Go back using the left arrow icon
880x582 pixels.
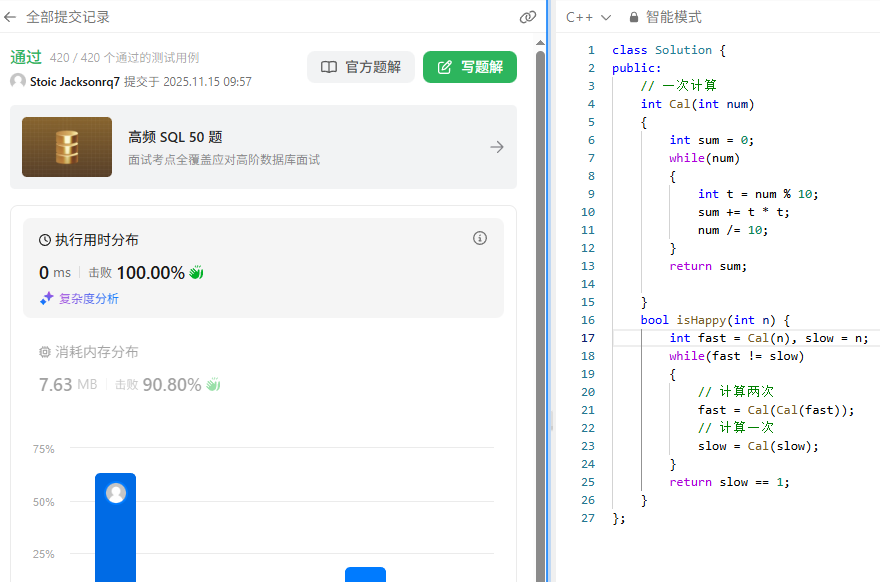coord(10,17)
